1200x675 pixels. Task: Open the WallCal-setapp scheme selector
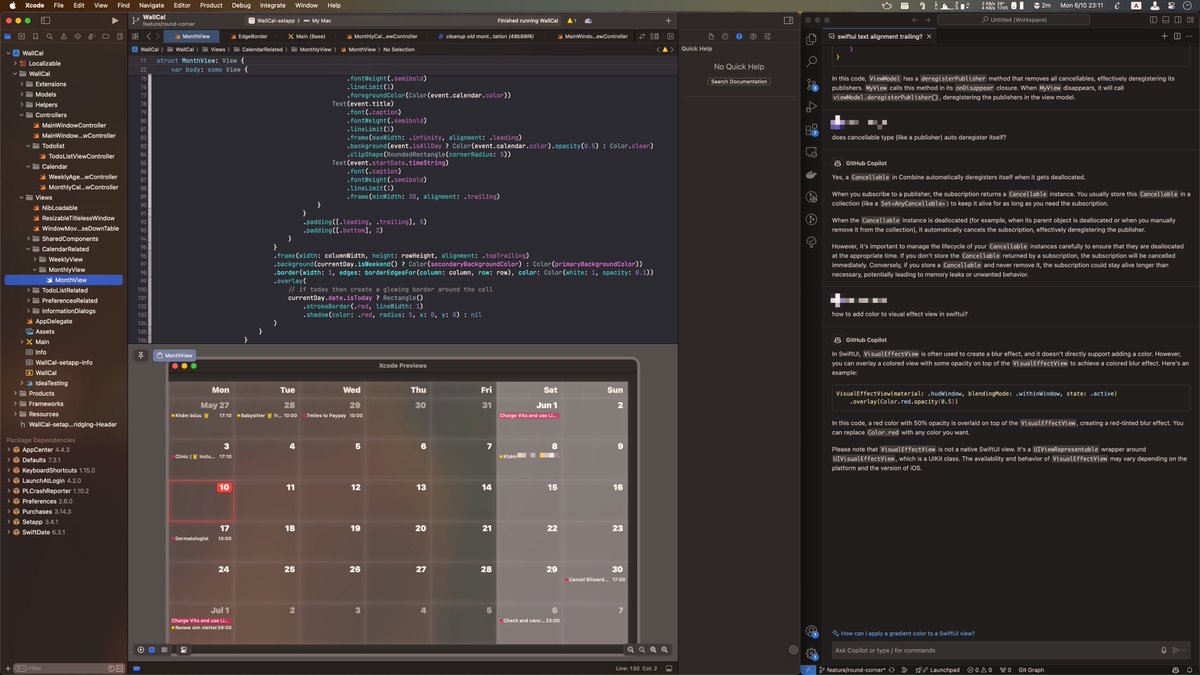270,20
